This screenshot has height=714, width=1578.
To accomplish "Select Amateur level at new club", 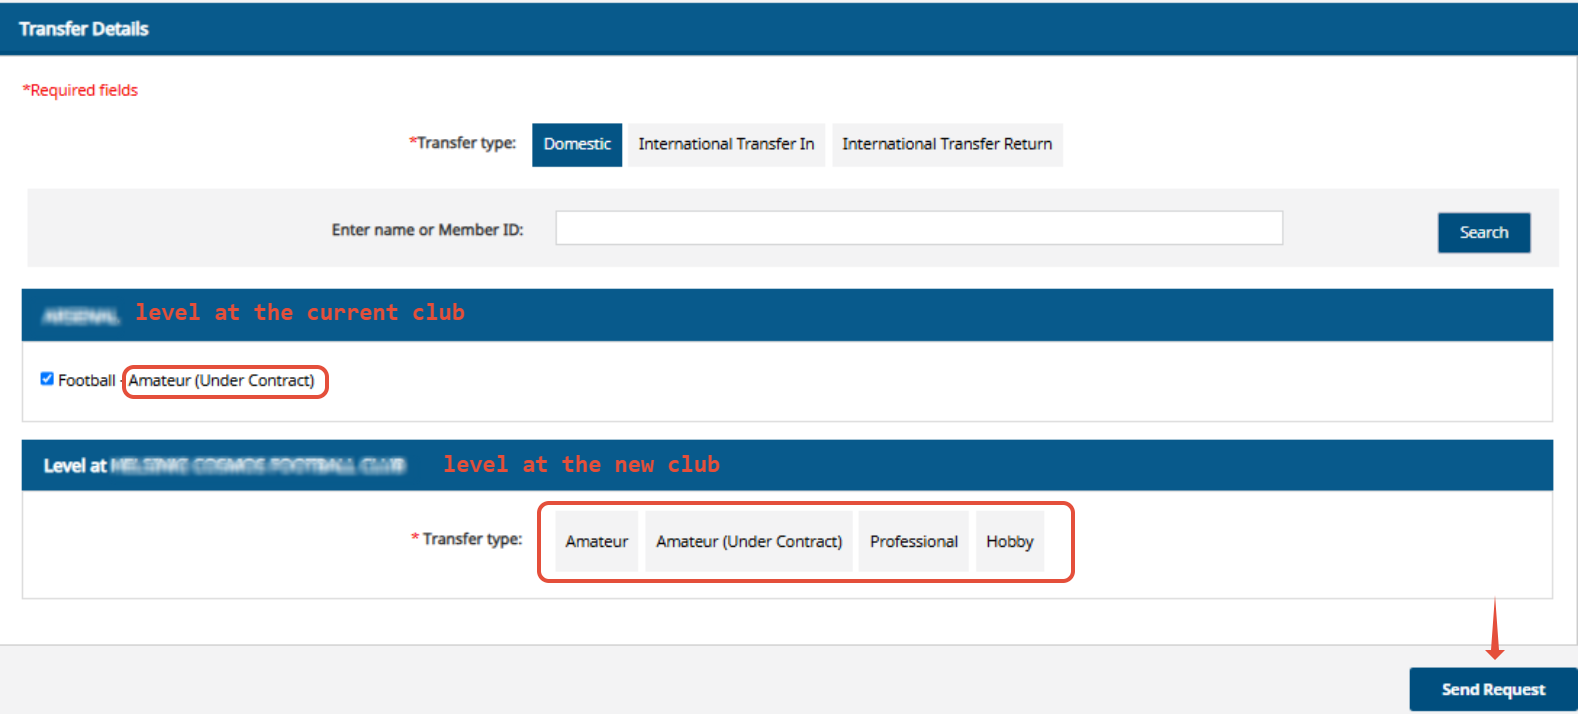I will coord(597,541).
